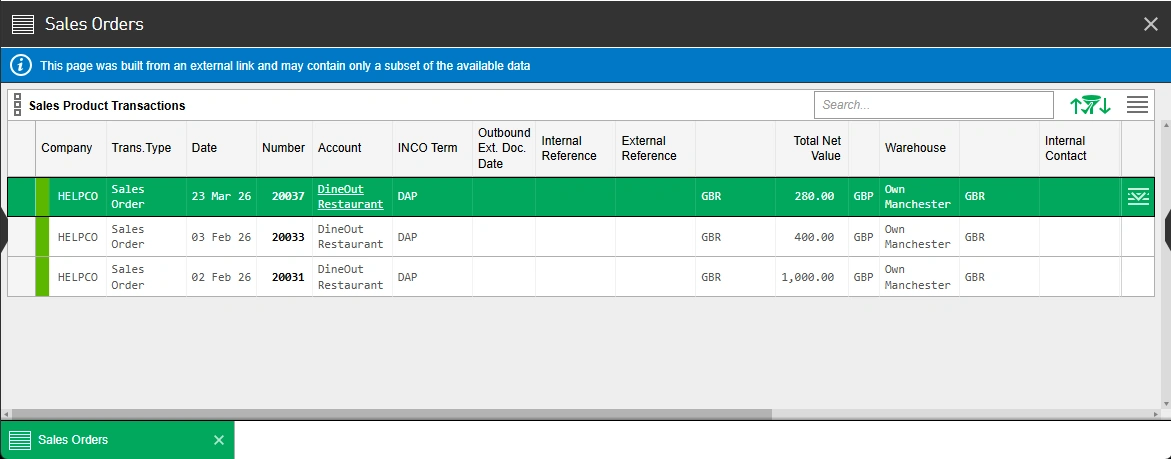This screenshot has width=1171, height=459.
Task: Sort by the Total Net Value column
Action: click(x=817, y=148)
